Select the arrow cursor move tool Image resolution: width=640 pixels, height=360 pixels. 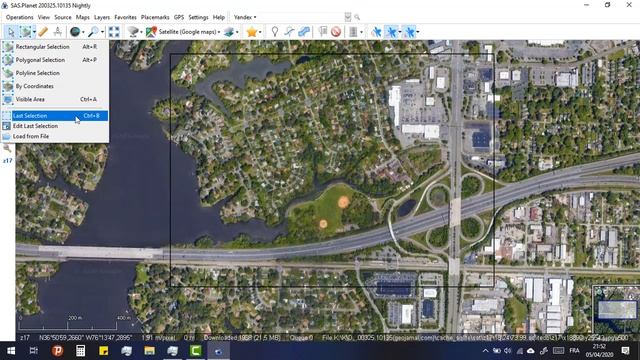tap(11, 31)
